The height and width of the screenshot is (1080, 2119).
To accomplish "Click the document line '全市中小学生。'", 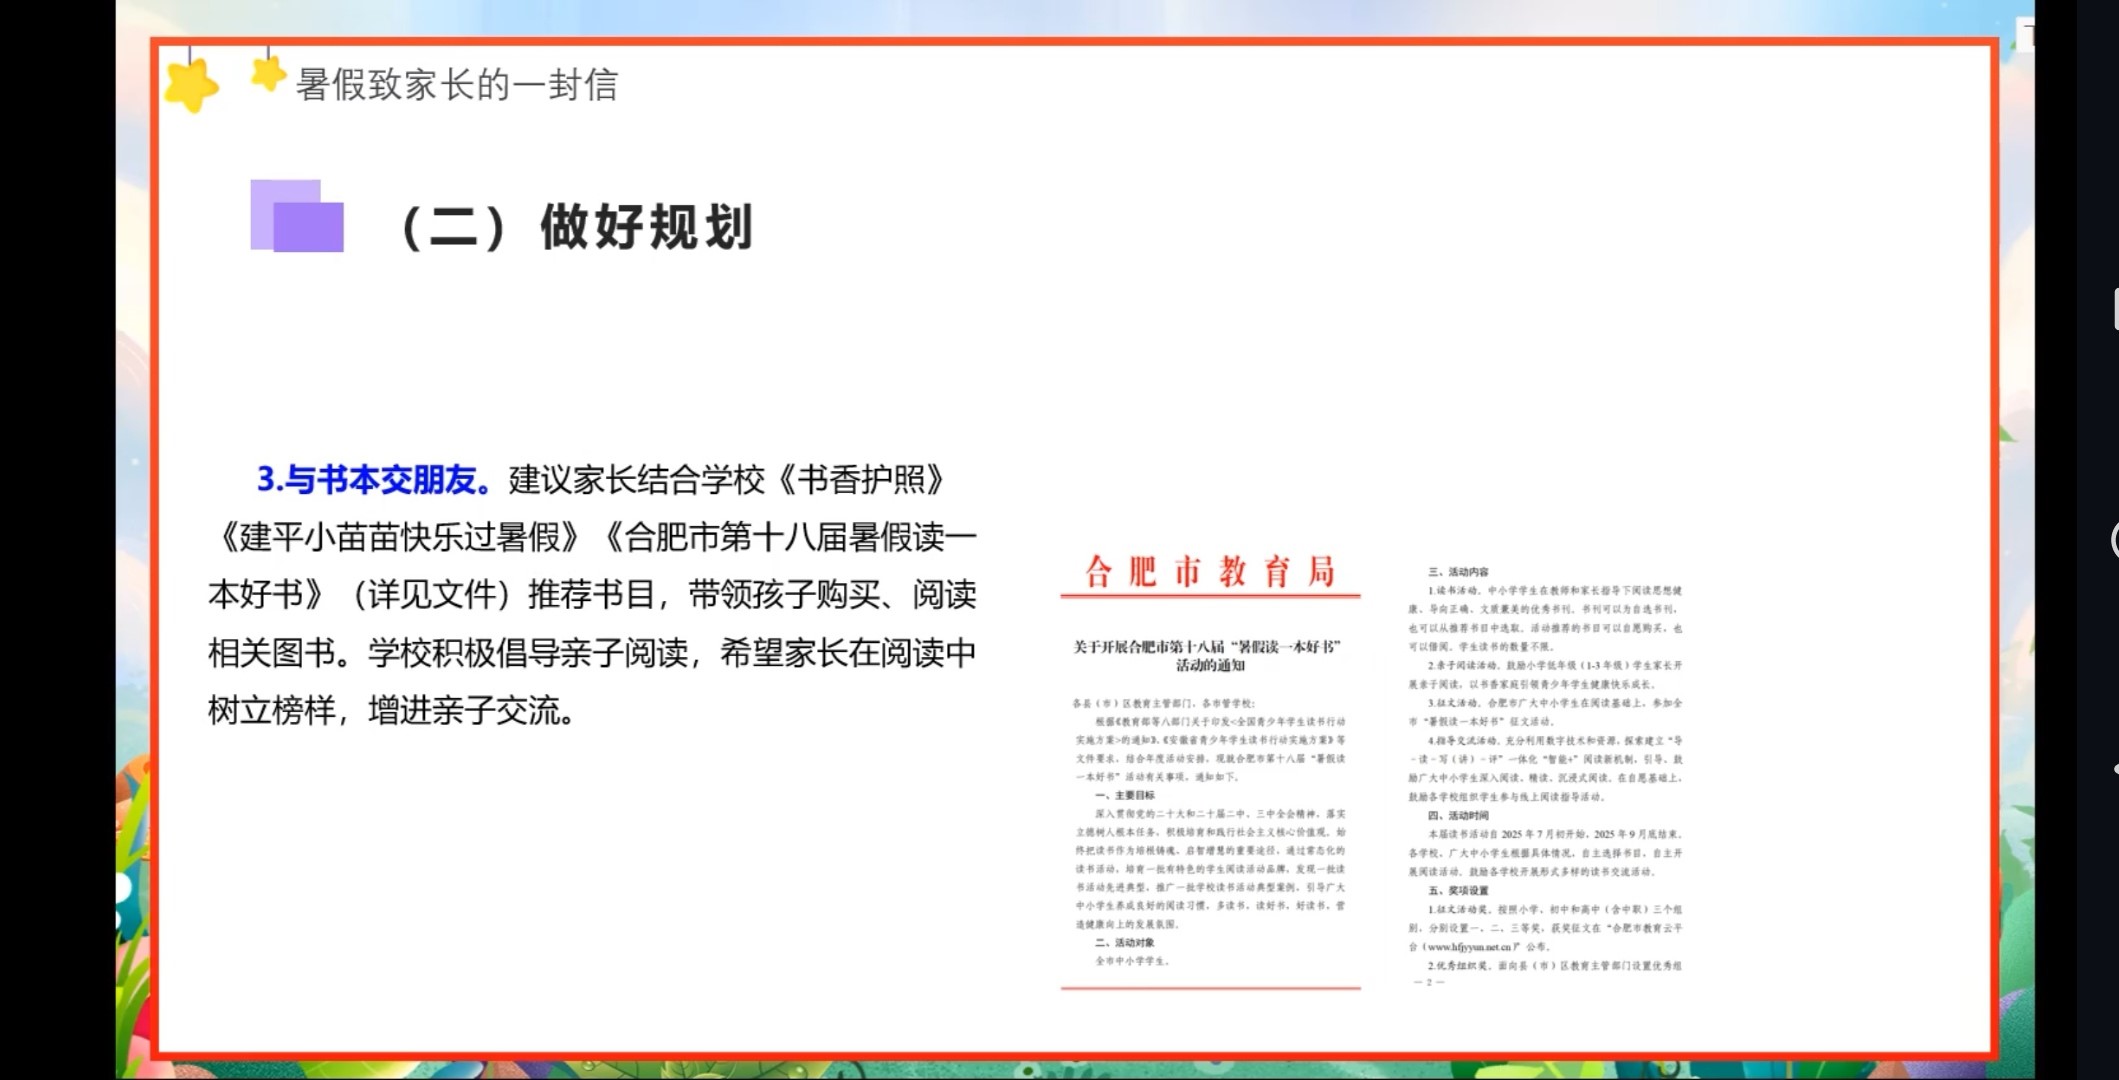I will (1133, 961).
